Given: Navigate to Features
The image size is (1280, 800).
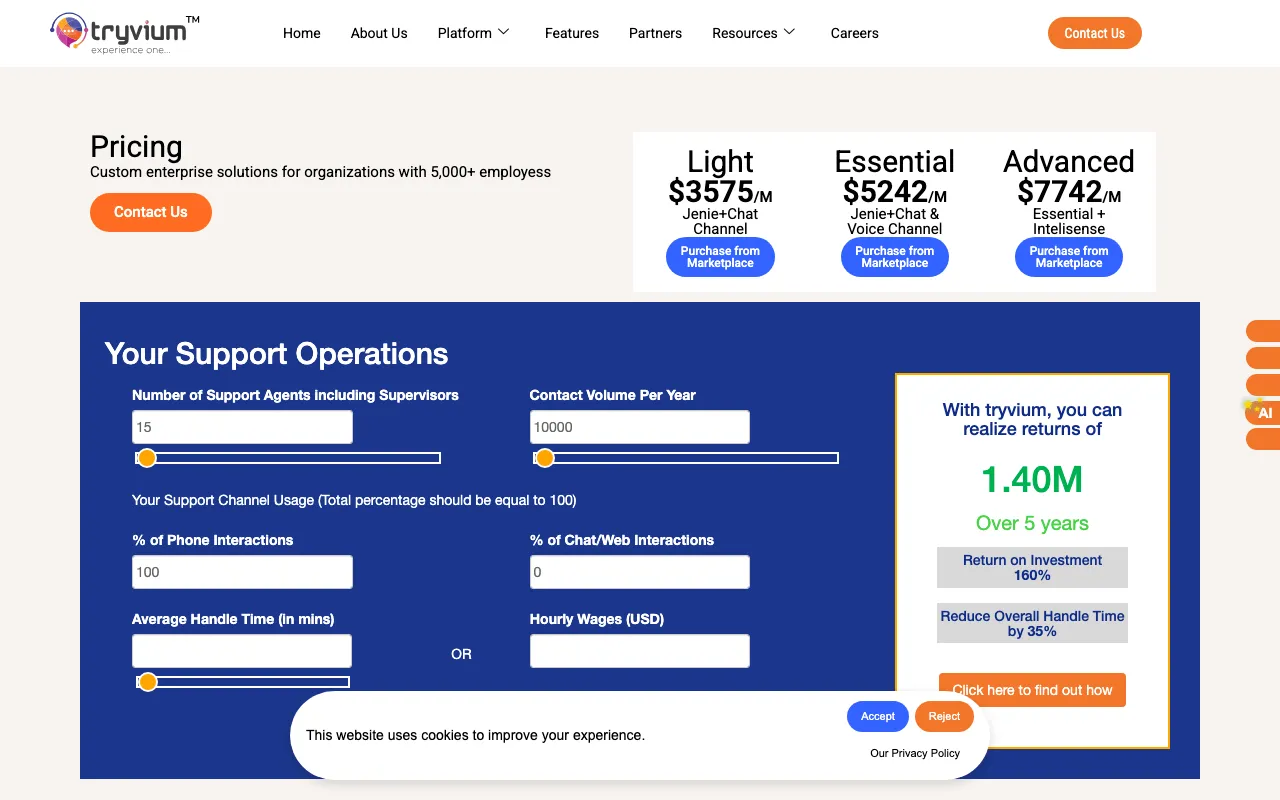Looking at the screenshot, I should click(x=572, y=33).
